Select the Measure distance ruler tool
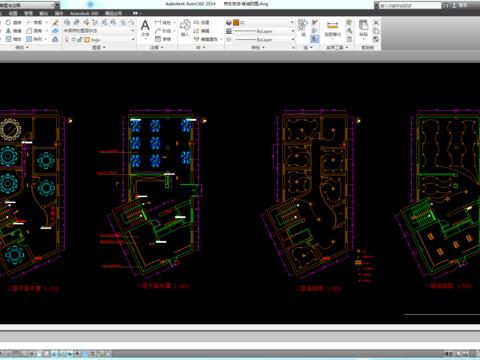Image resolution: width=480 pixels, height=360 pixels. point(332,25)
